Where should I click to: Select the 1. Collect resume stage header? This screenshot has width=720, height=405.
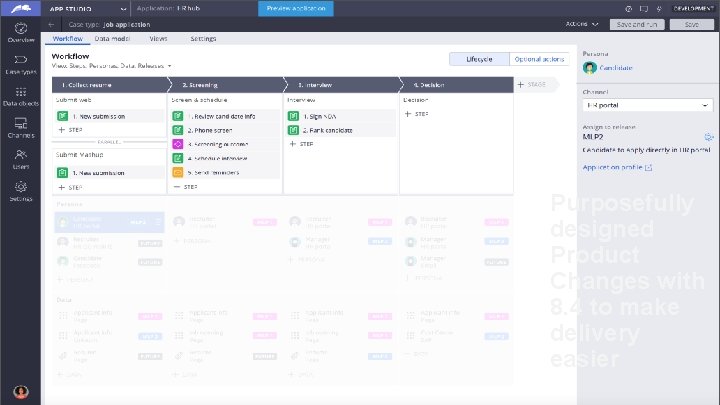coord(110,85)
